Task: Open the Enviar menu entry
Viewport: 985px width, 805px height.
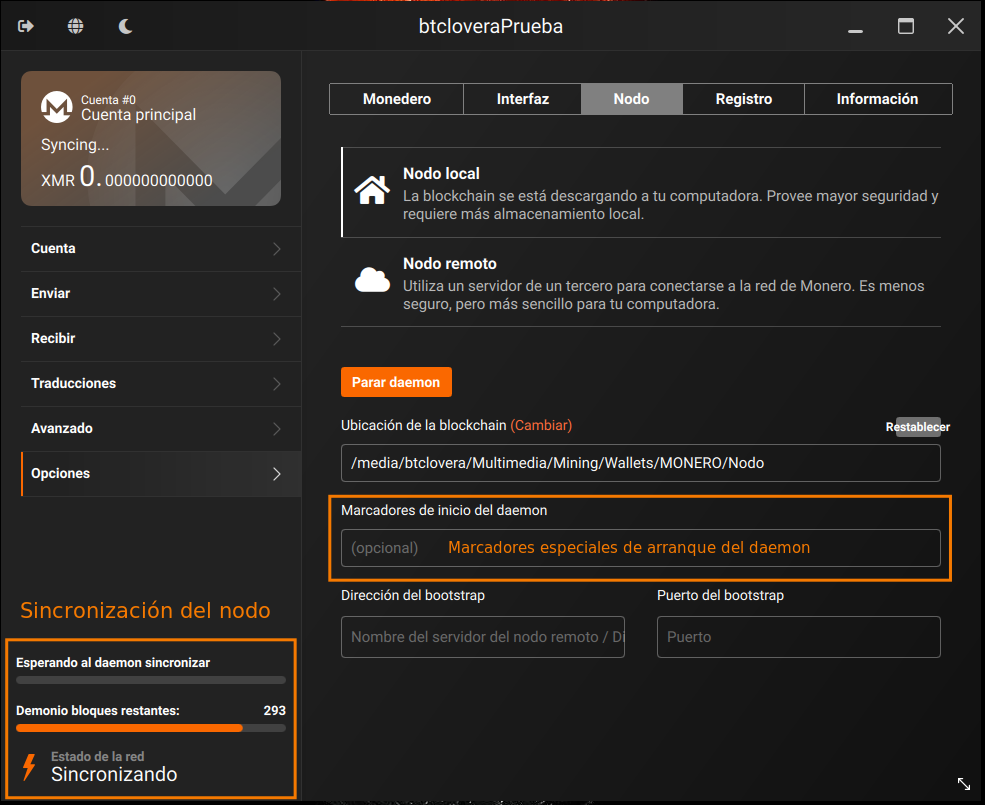Action: pyautogui.click(x=161, y=294)
